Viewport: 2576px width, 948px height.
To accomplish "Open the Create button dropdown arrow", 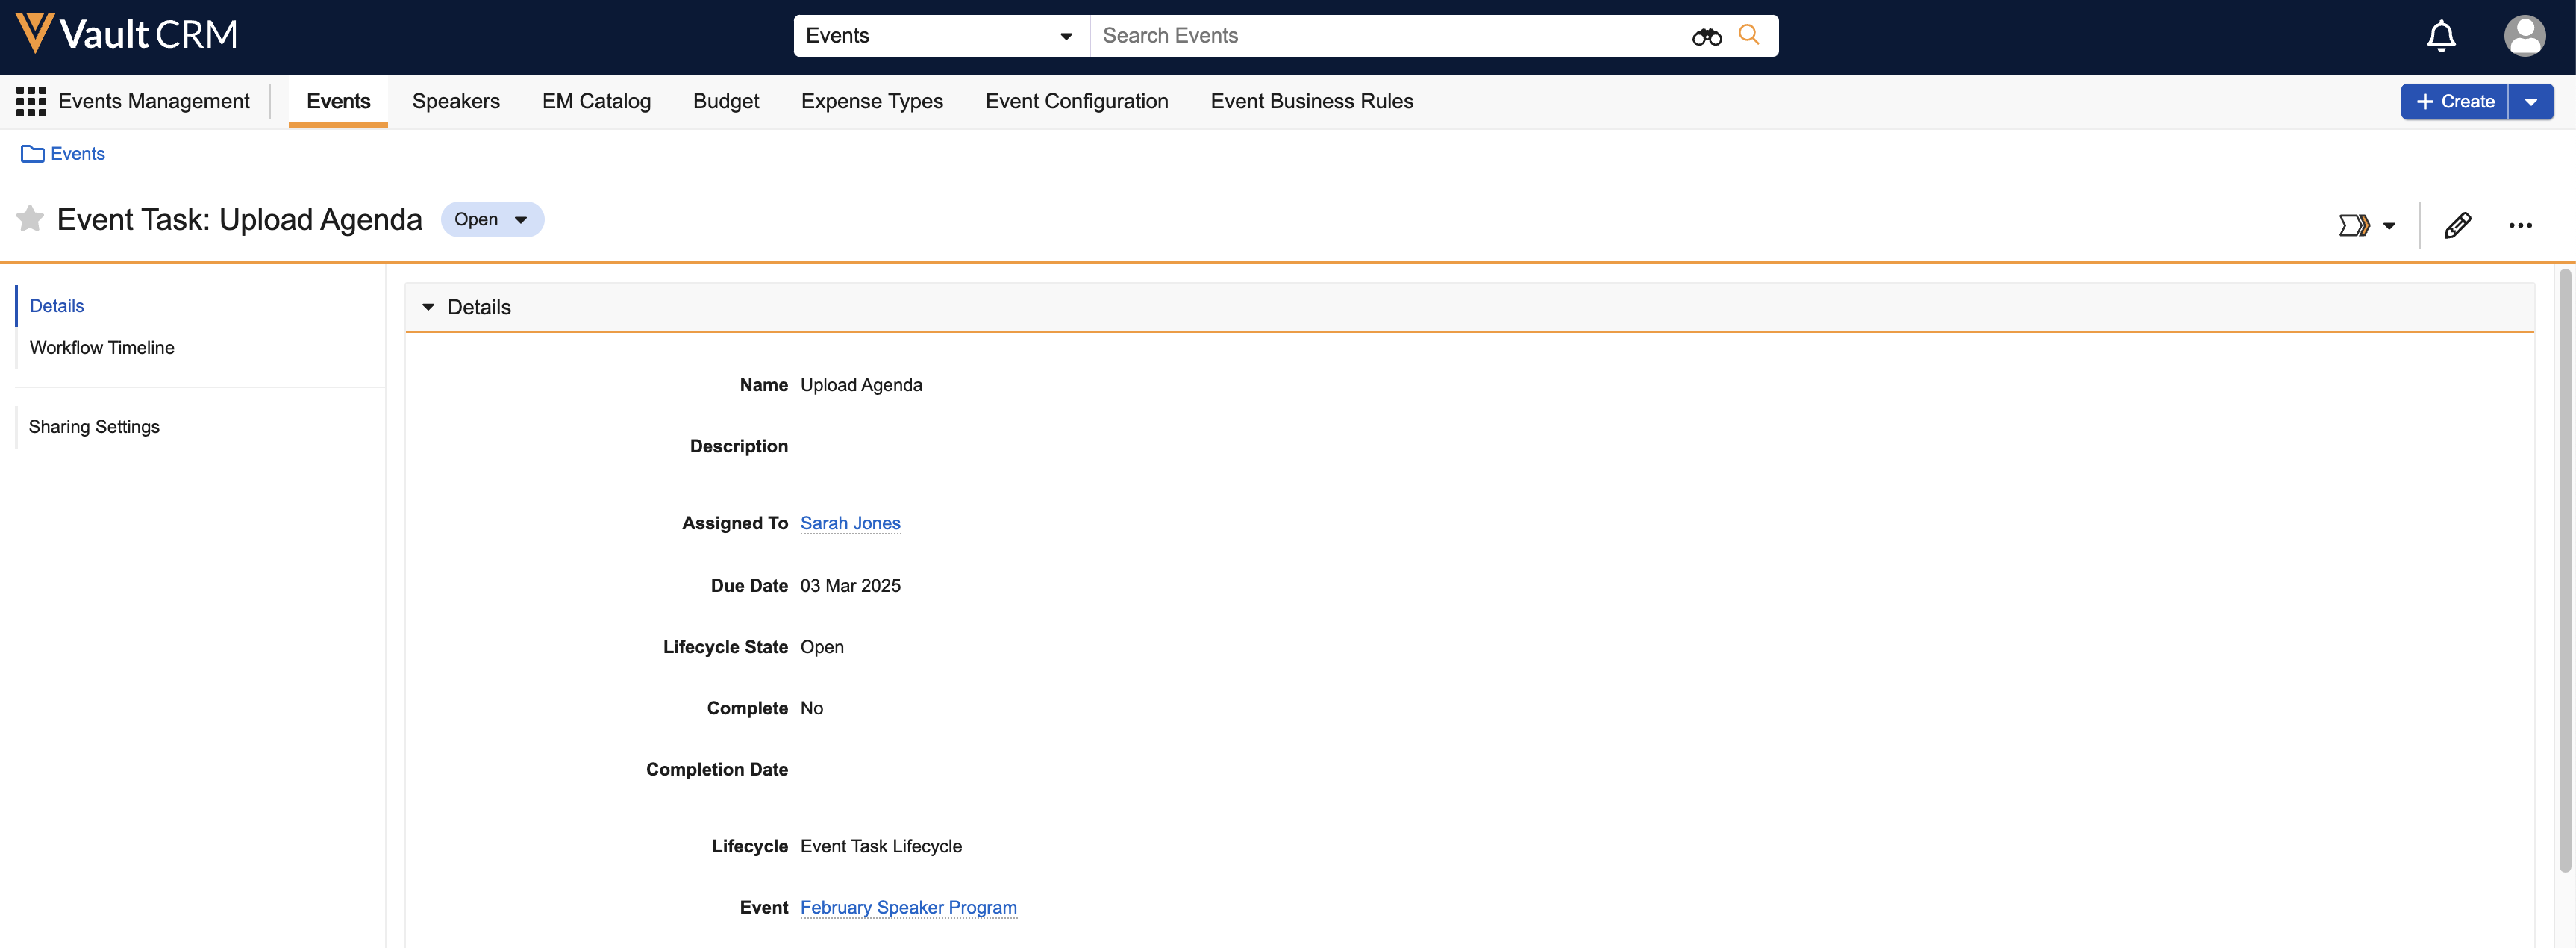I will coord(2531,102).
